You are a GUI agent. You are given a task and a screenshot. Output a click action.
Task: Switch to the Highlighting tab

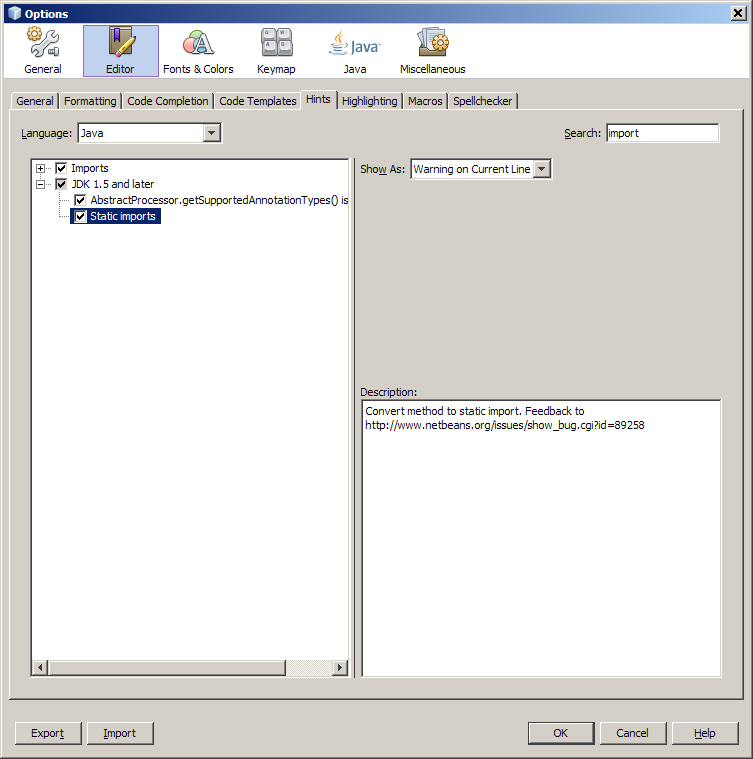[370, 101]
